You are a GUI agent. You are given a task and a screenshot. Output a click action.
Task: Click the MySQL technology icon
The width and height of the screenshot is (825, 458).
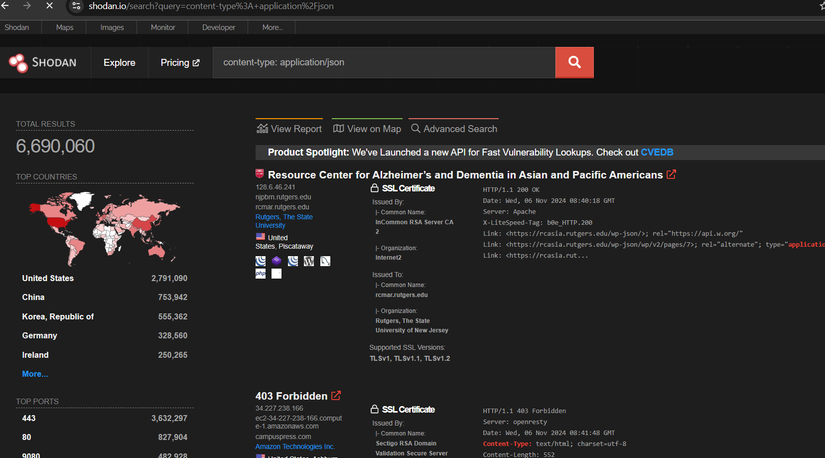pos(325,261)
